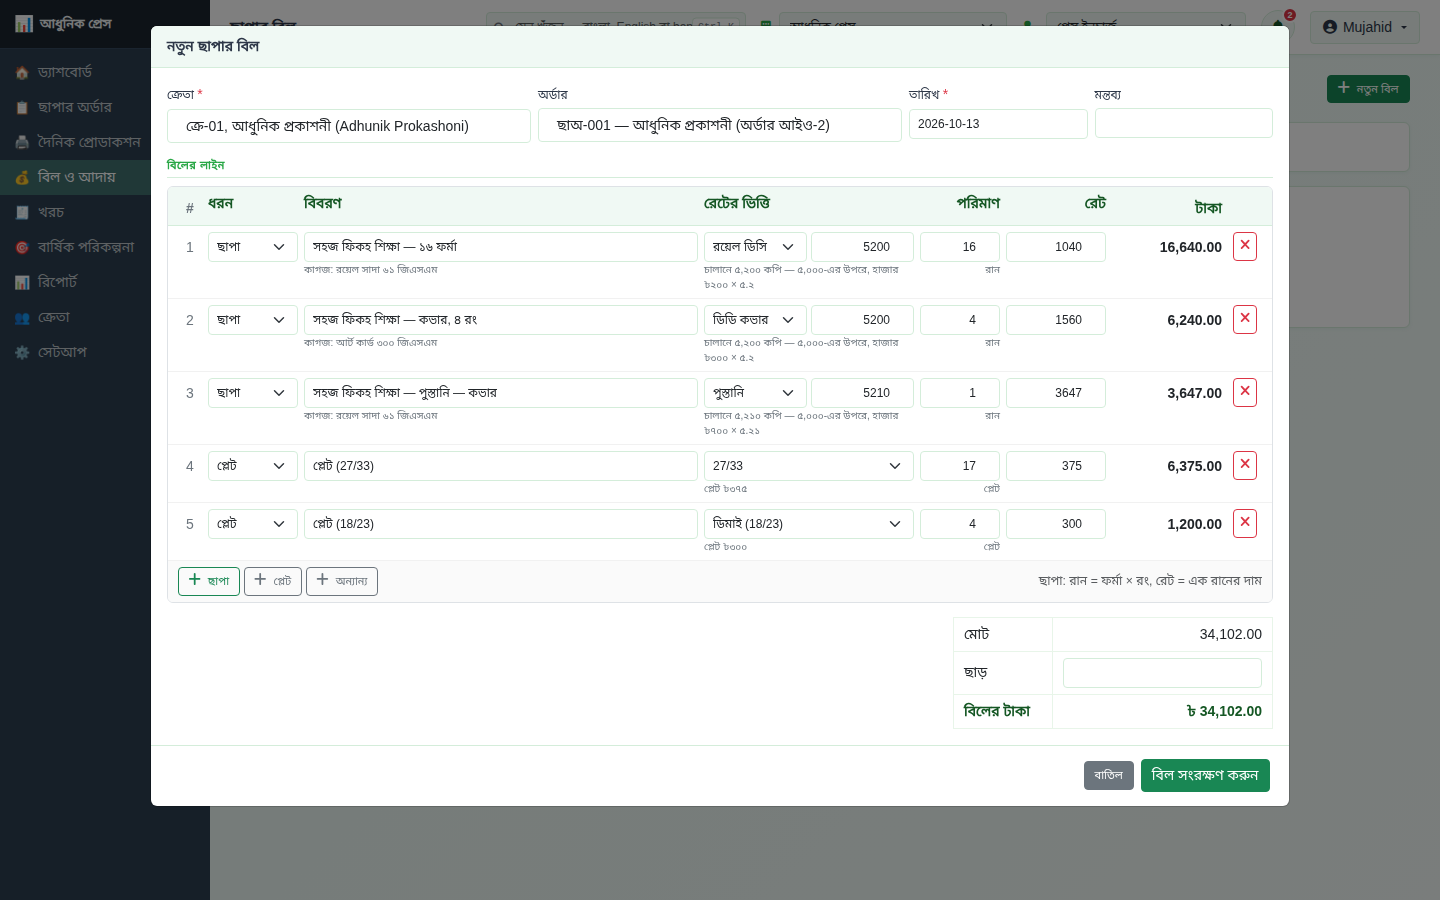Expand the 27/33 plate size dropdown
This screenshot has height=900, width=1440.
(809, 466)
